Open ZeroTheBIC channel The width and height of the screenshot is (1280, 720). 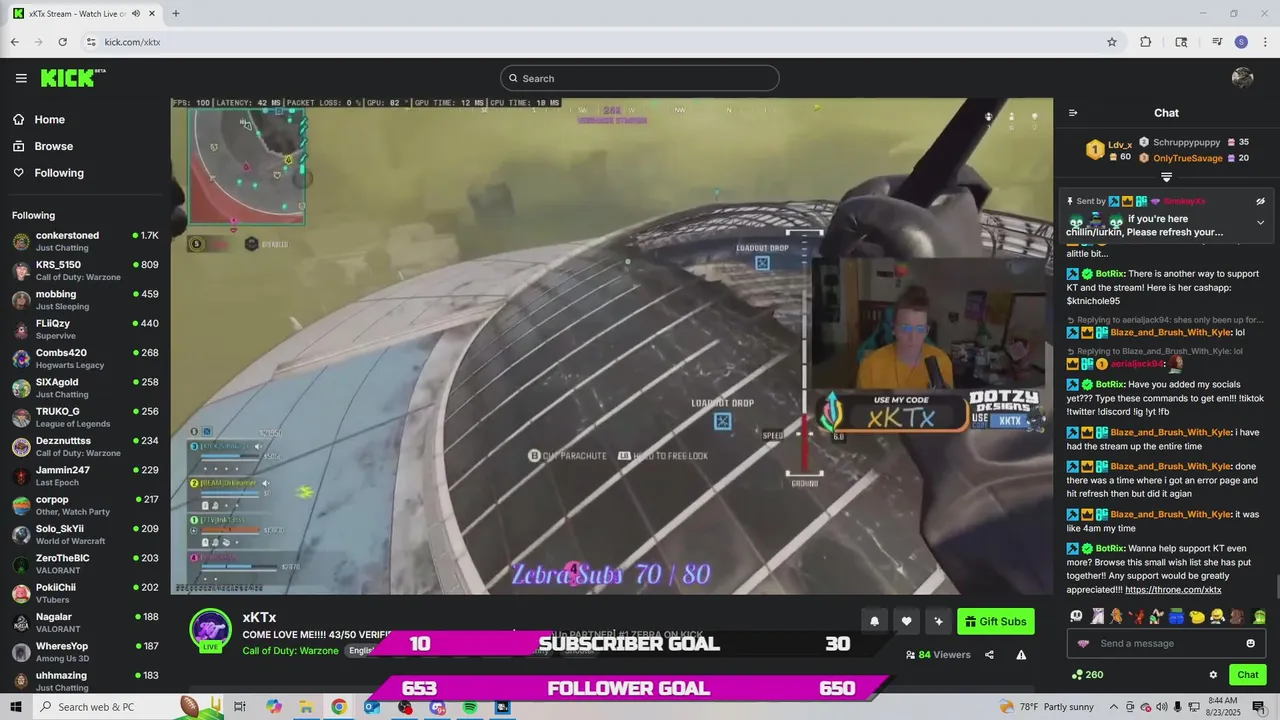(x=85, y=563)
